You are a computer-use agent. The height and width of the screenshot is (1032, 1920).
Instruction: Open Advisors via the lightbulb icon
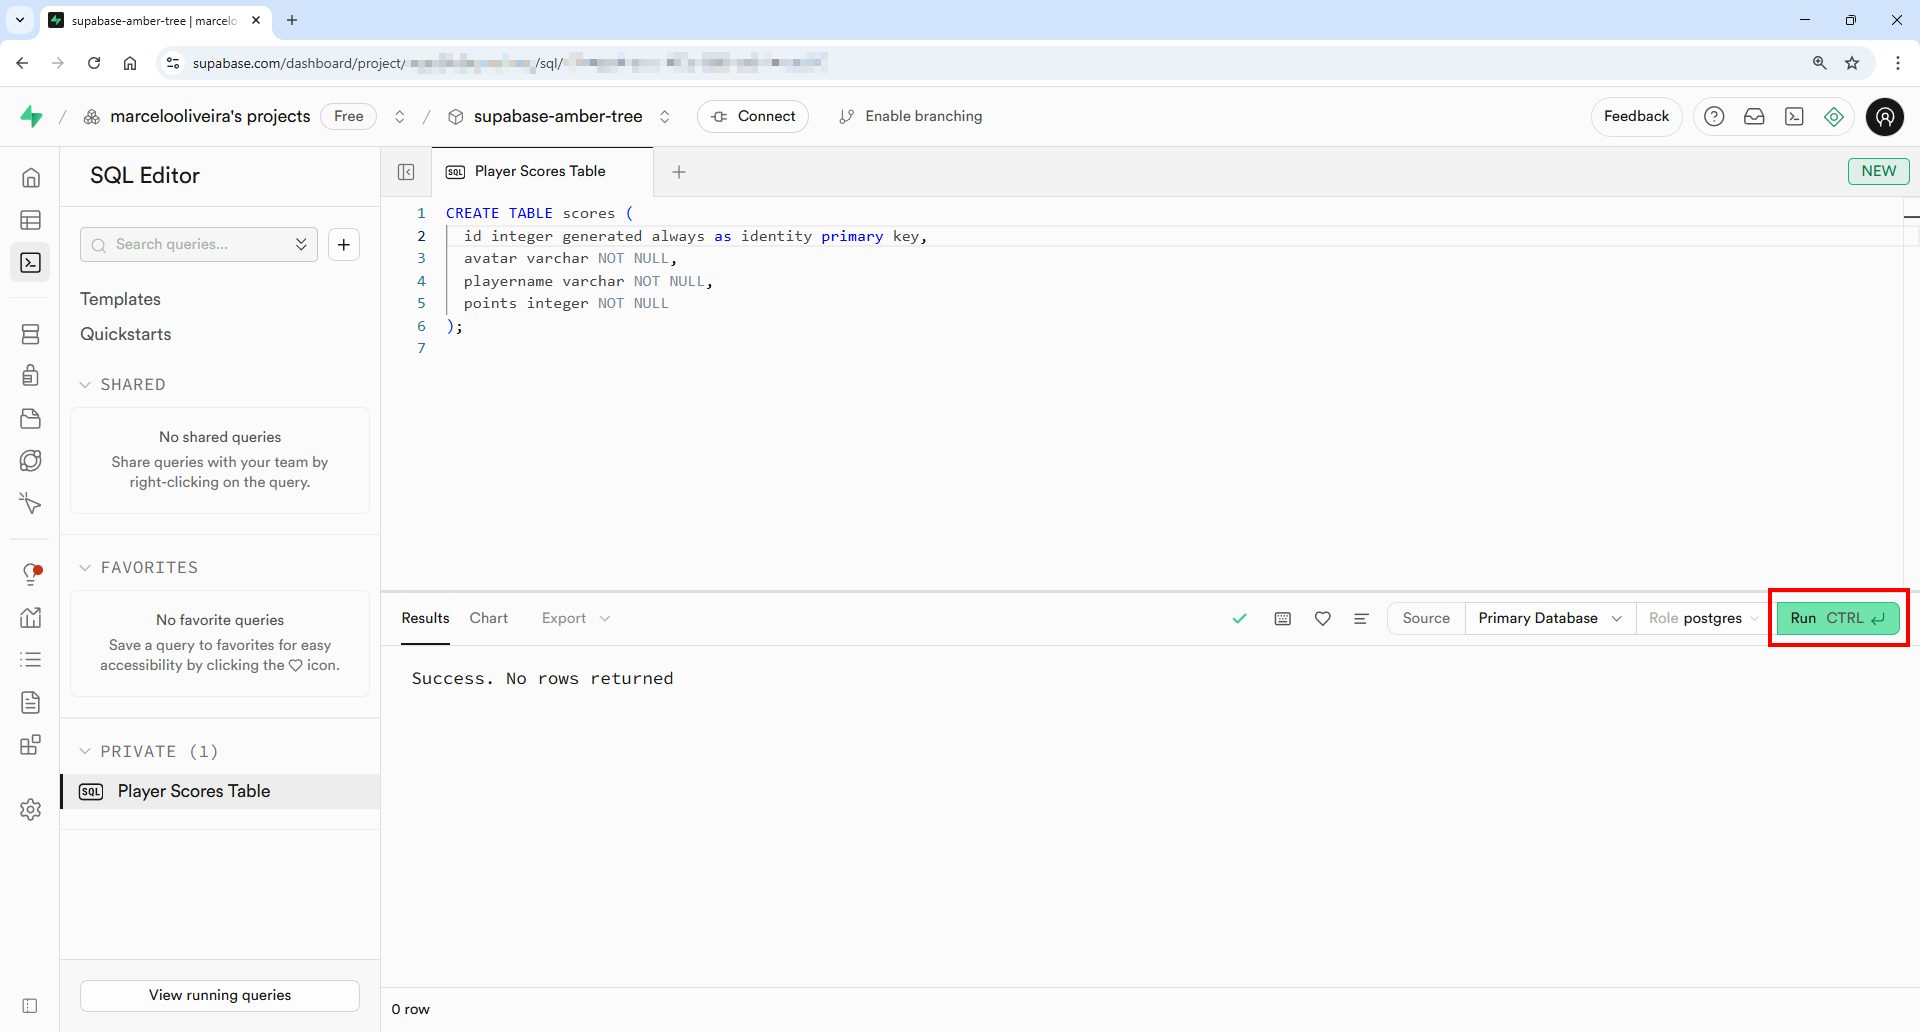[32, 572]
